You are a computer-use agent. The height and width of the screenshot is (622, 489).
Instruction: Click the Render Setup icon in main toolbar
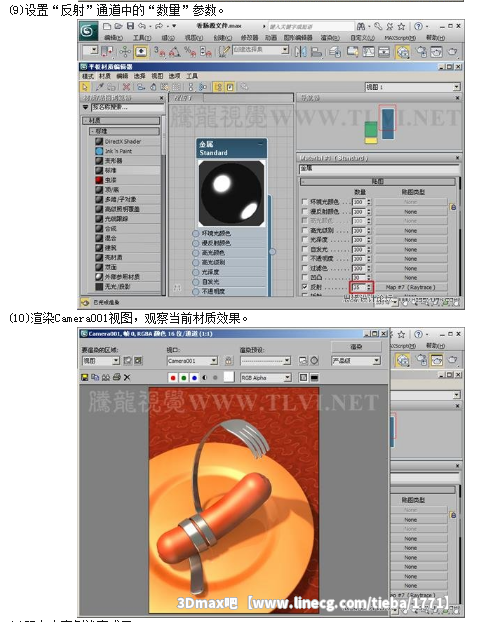point(421,52)
